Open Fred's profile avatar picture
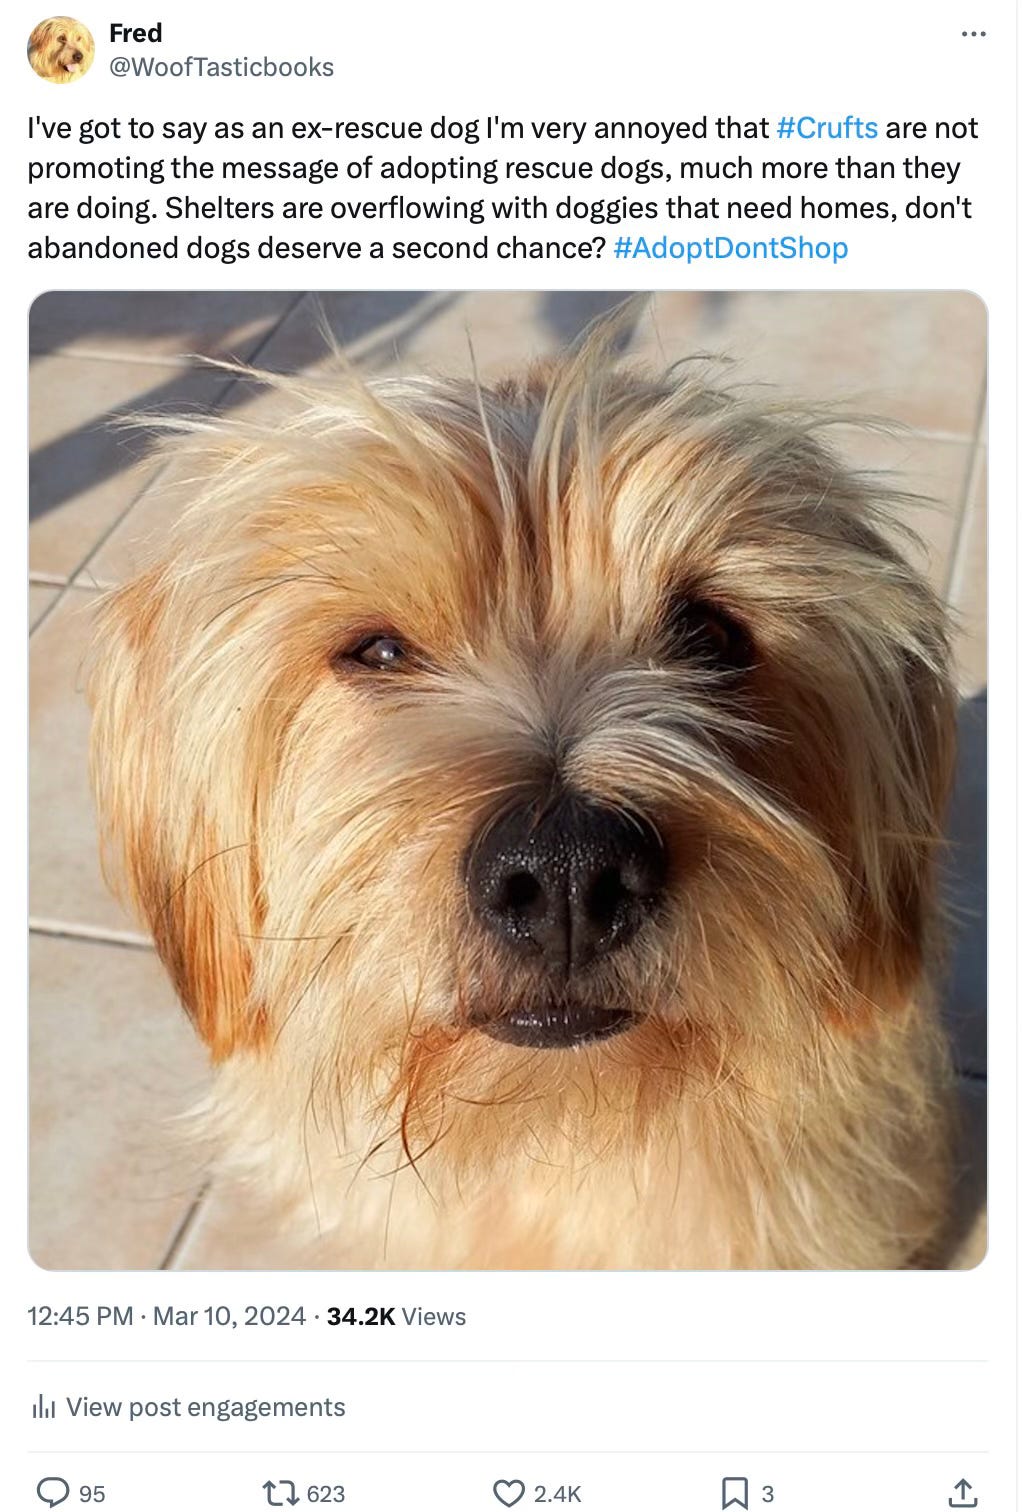Screen dimensions: 1022x1512 click(60, 49)
